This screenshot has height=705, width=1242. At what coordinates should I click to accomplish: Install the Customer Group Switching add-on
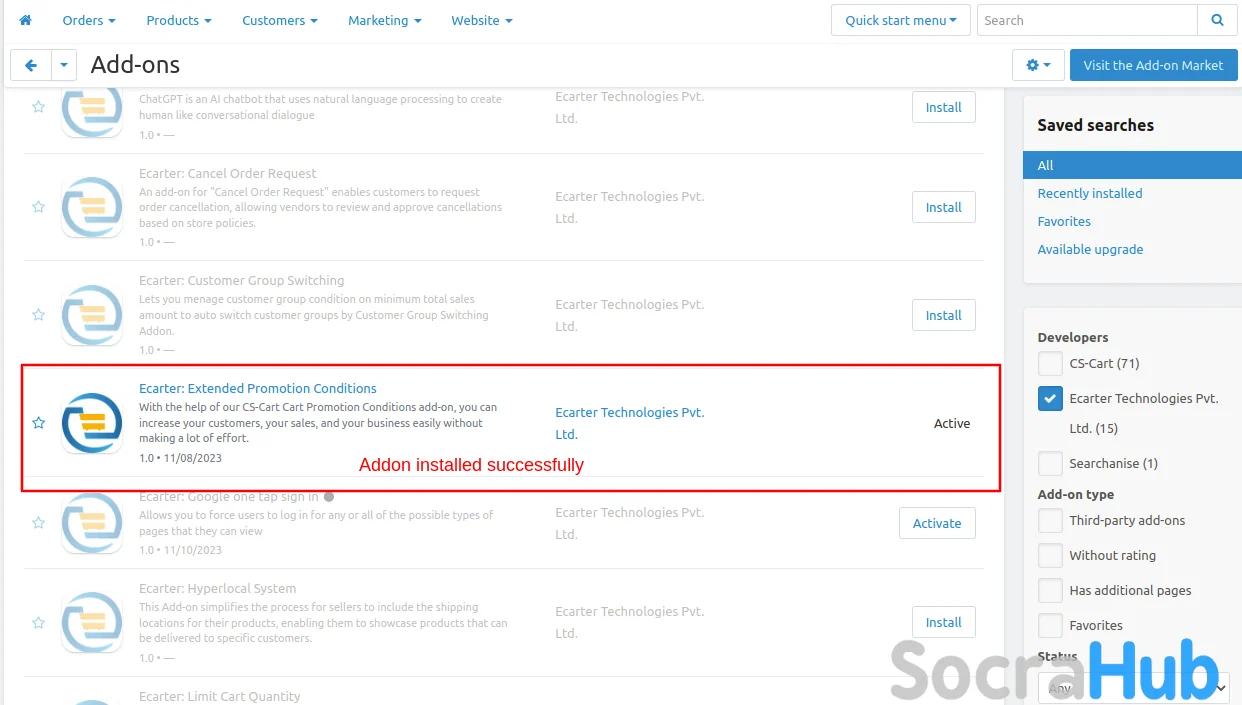click(943, 315)
